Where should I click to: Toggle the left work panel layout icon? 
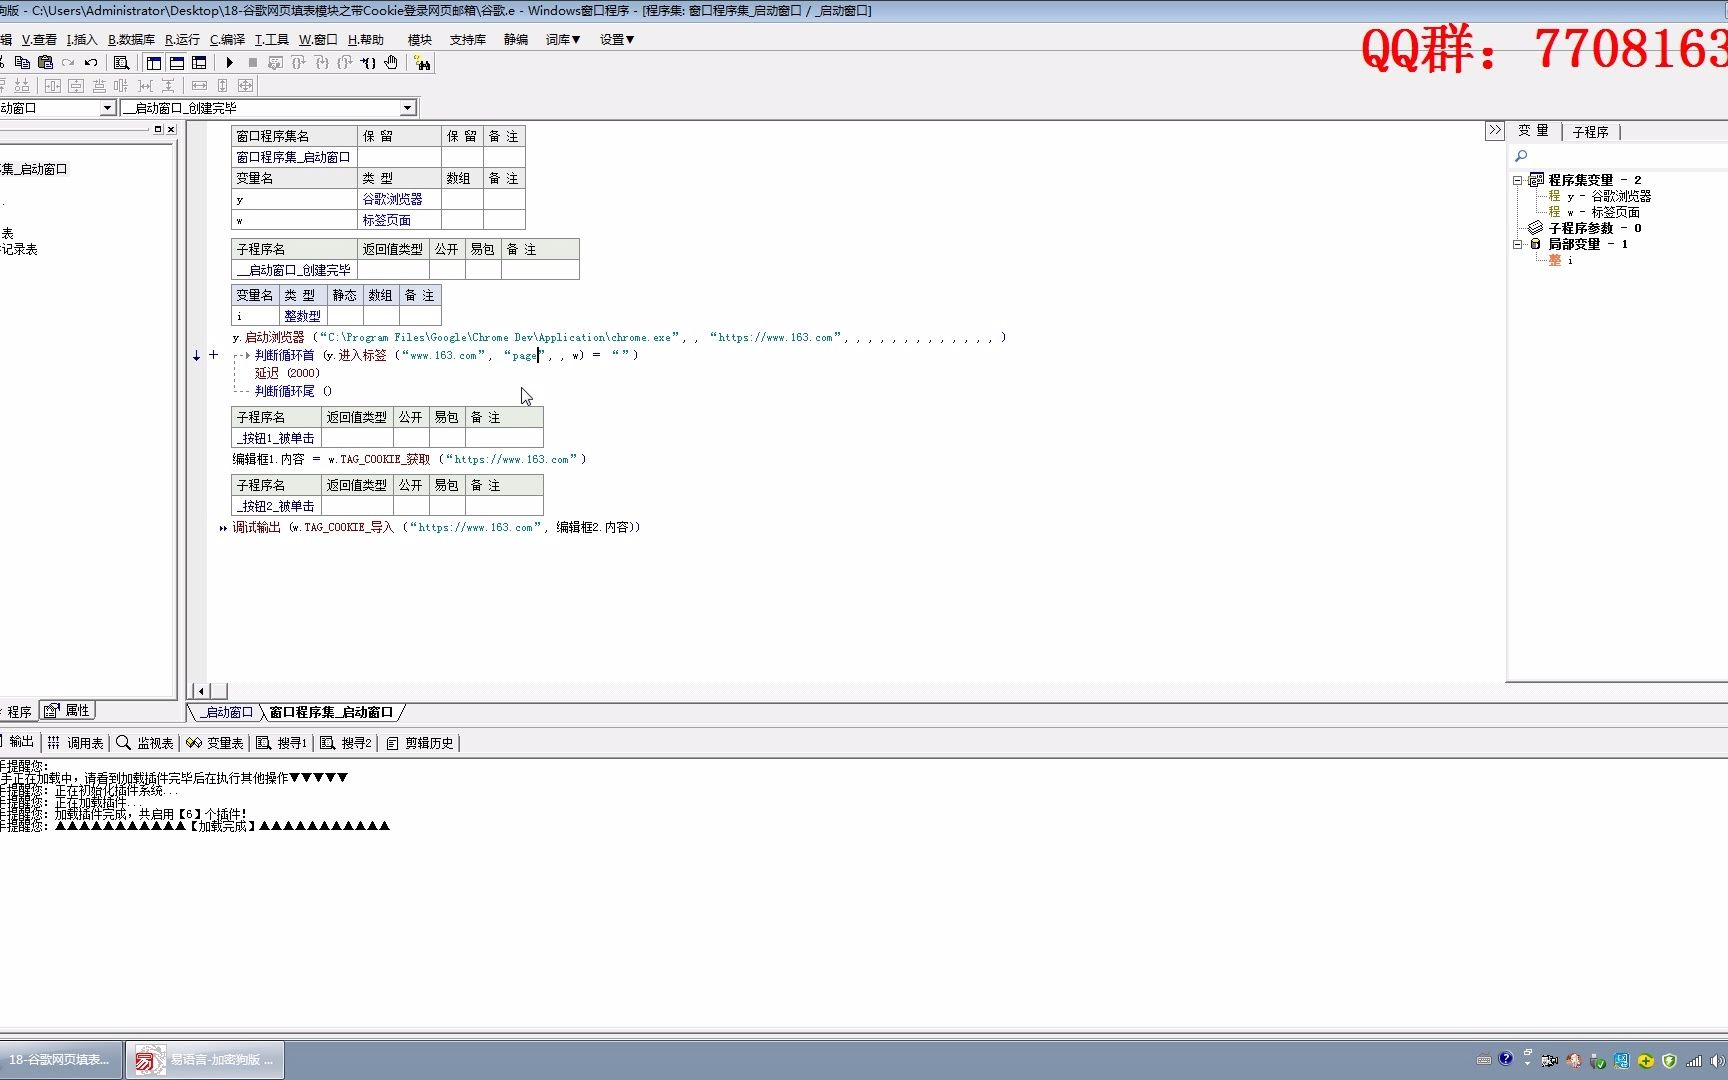[x=153, y=62]
